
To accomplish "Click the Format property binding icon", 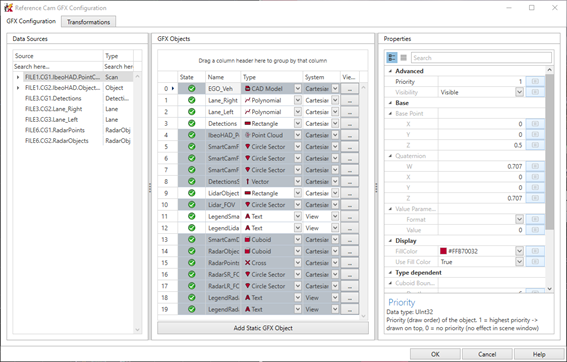I will [x=535, y=219].
